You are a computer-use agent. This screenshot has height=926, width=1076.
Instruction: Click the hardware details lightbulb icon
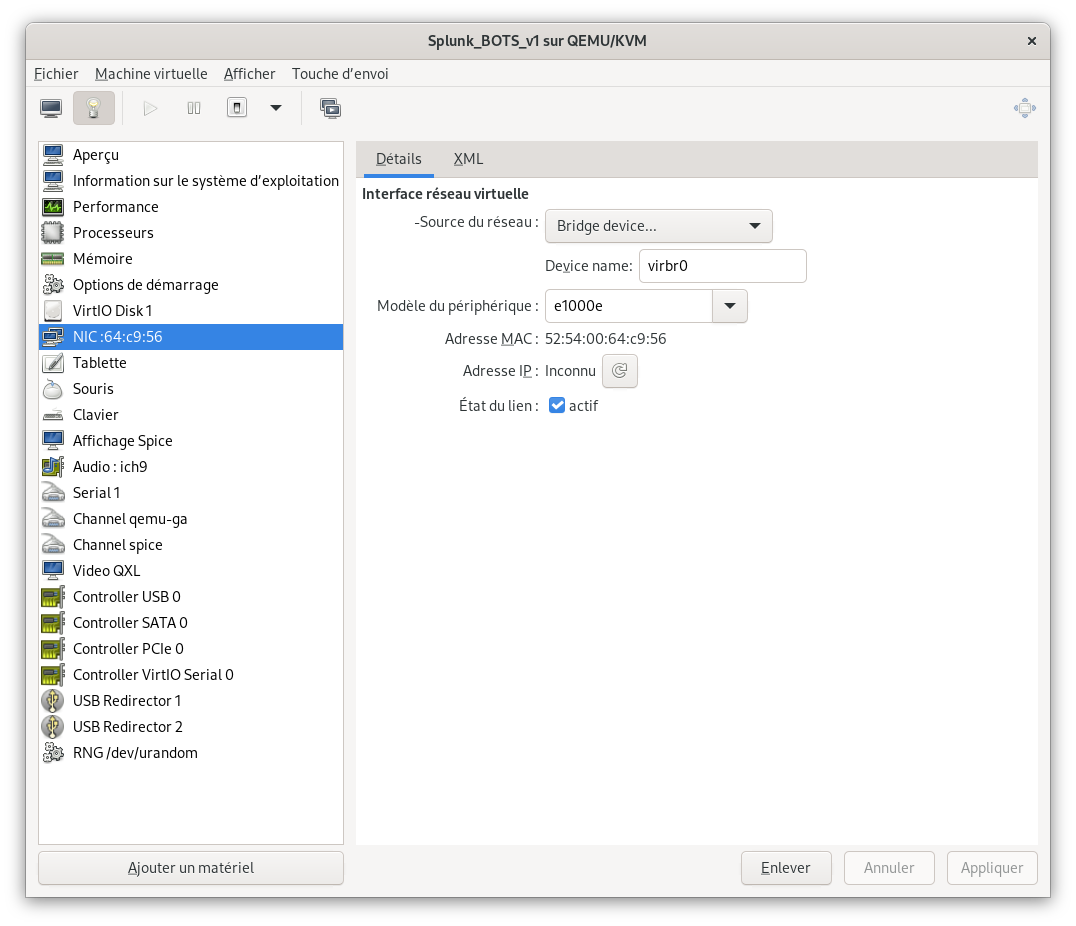(94, 108)
